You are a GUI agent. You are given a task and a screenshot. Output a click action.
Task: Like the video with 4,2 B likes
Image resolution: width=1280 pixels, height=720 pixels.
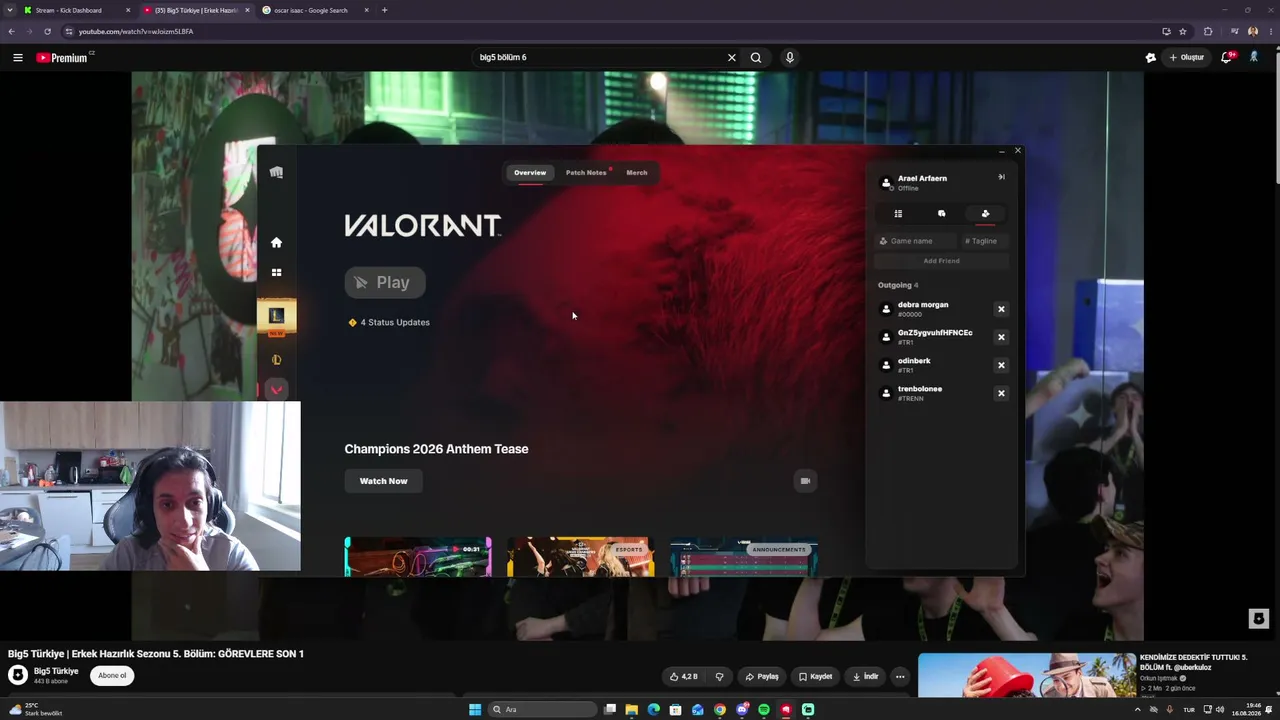pos(684,677)
